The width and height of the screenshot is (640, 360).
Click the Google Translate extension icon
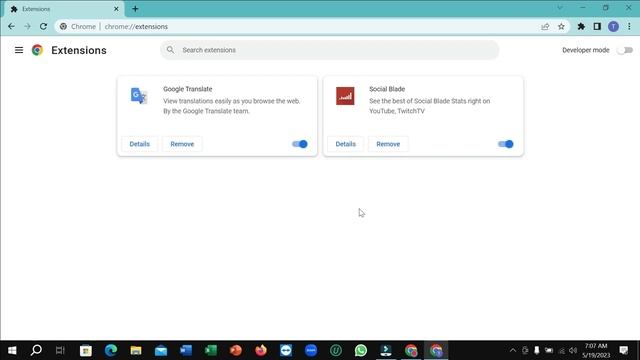tap(139, 96)
